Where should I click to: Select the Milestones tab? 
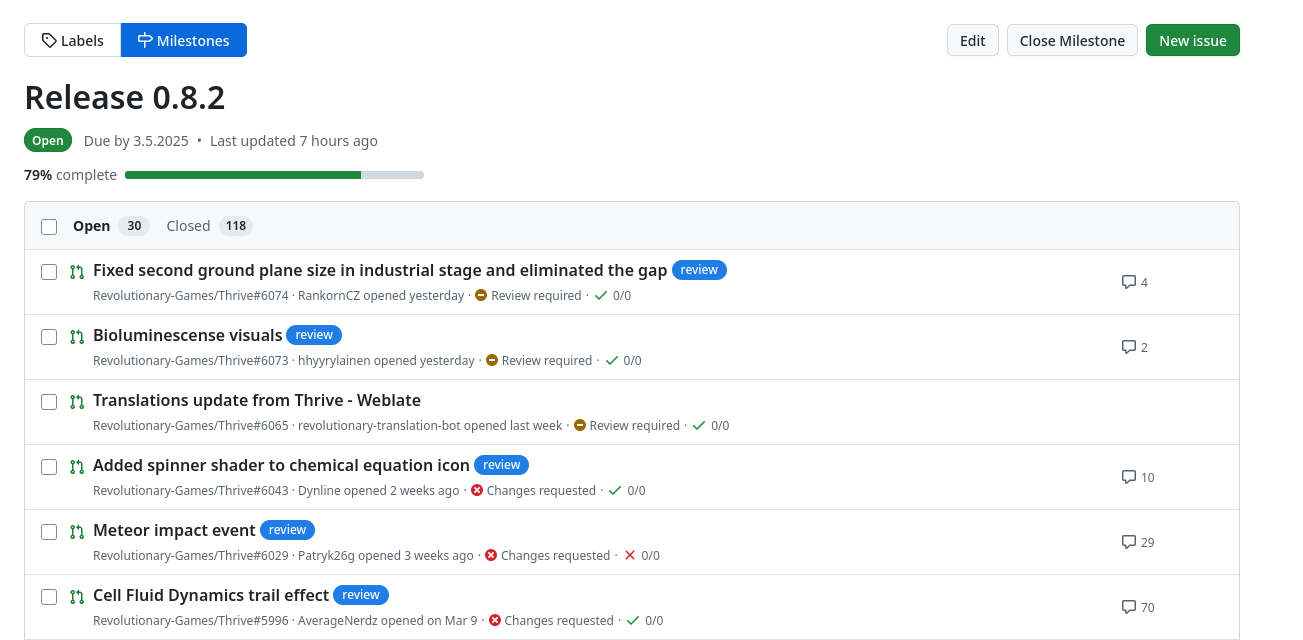click(x=184, y=40)
